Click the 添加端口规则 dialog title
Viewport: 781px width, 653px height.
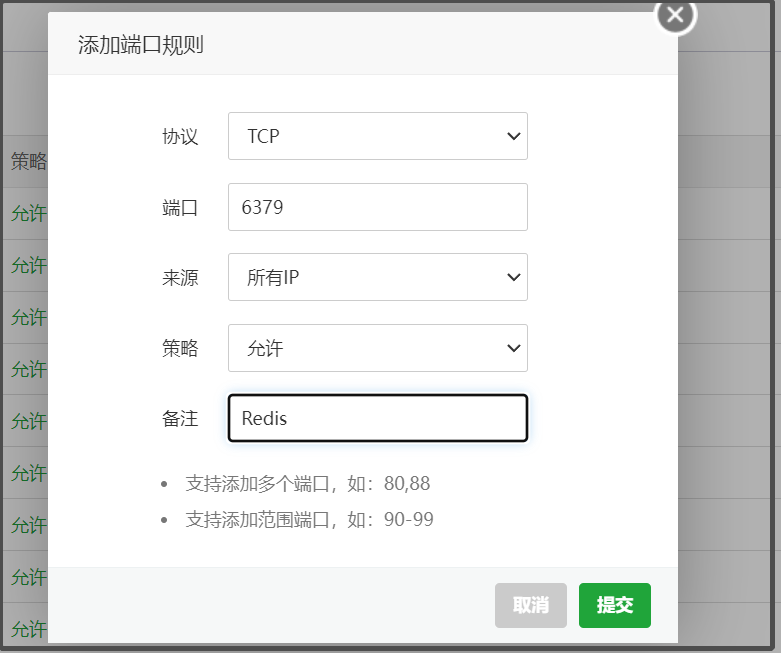[x=141, y=45]
